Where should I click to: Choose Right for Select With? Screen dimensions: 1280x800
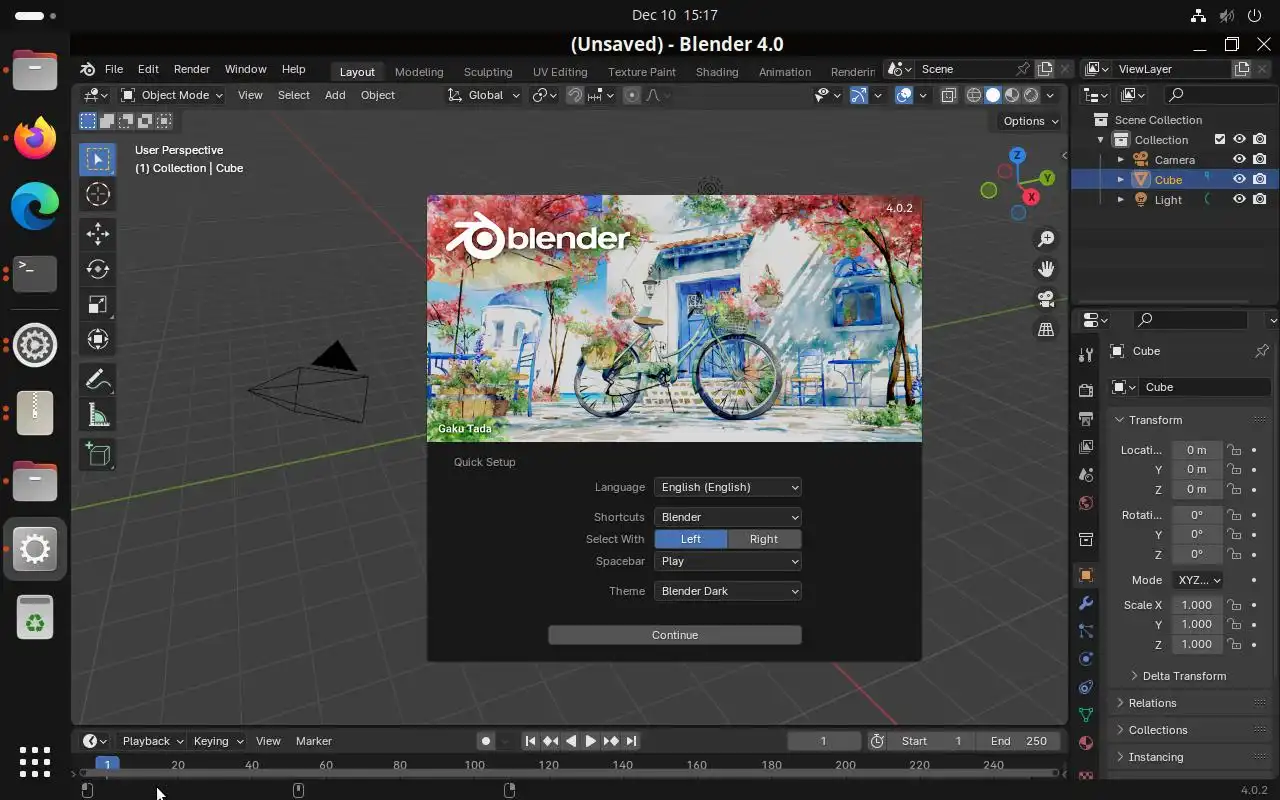pyautogui.click(x=764, y=539)
